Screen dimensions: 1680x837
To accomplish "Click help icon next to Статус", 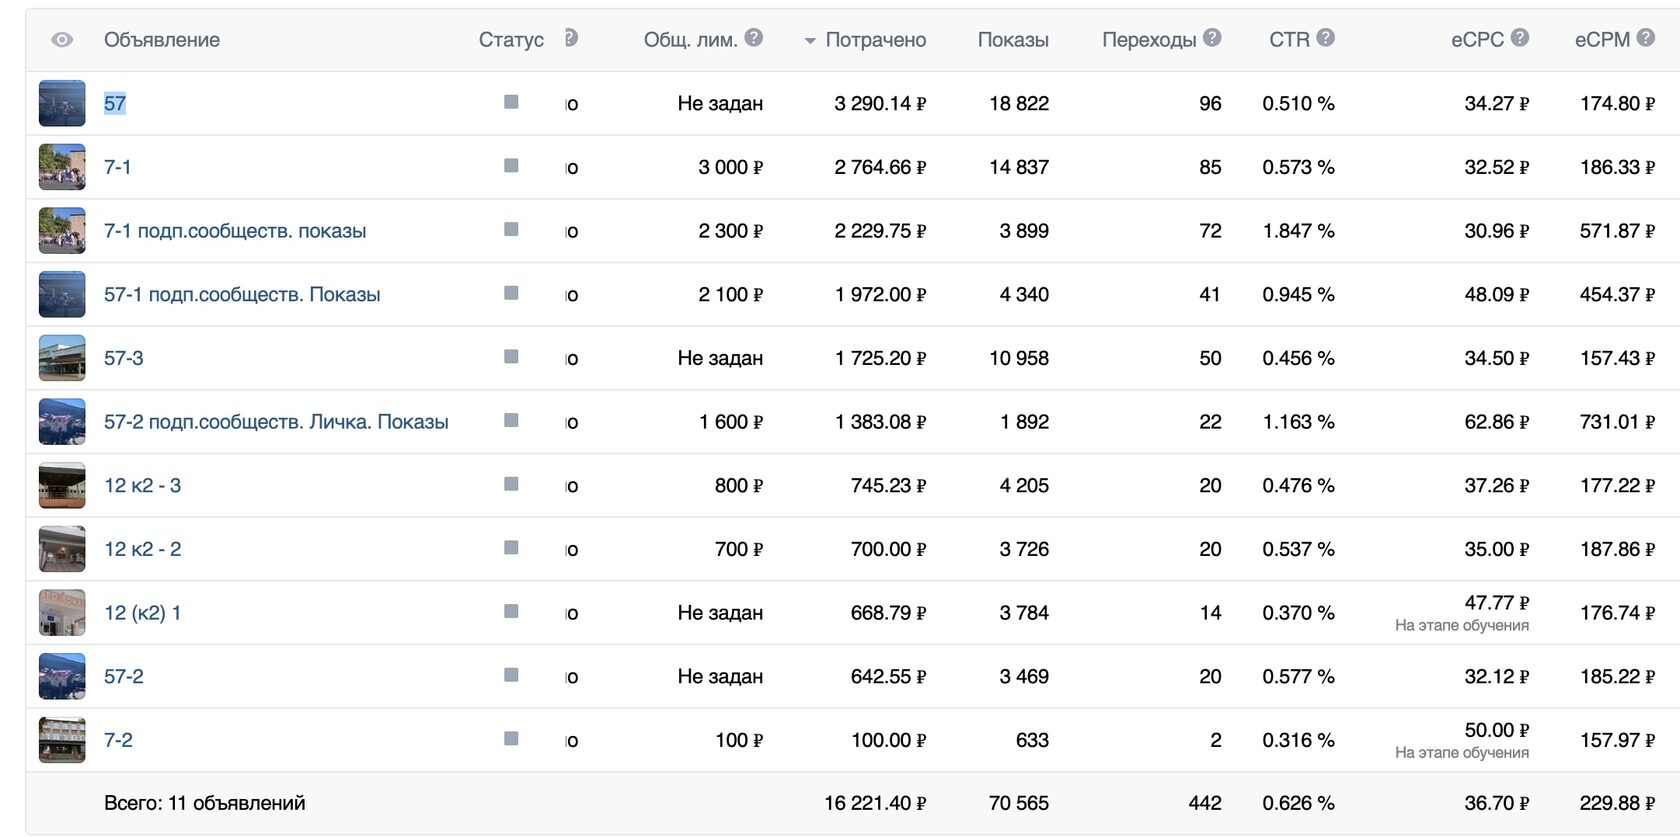I will [570, 38].
